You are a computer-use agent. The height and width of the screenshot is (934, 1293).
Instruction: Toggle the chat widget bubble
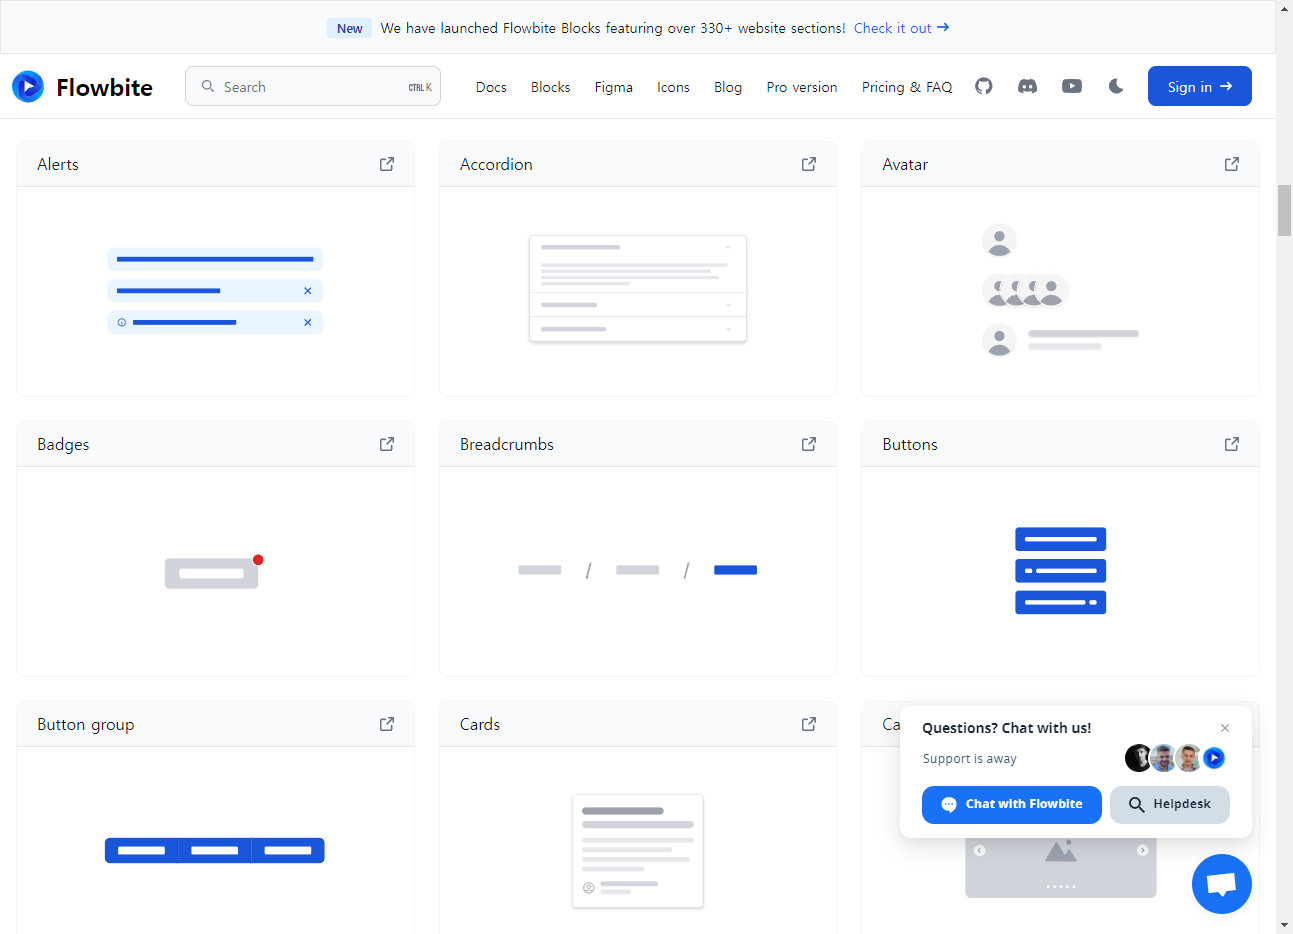point(1221,884)
